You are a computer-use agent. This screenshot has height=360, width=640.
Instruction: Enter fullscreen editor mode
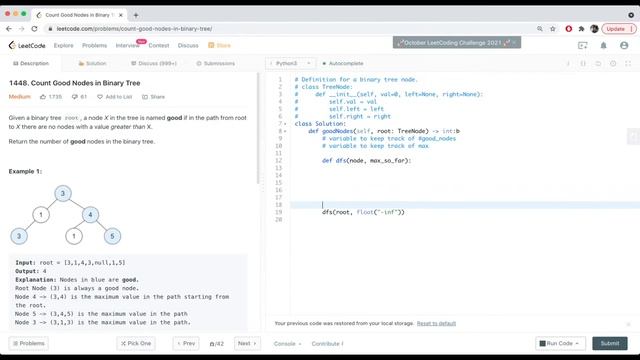tap(628, 64)
